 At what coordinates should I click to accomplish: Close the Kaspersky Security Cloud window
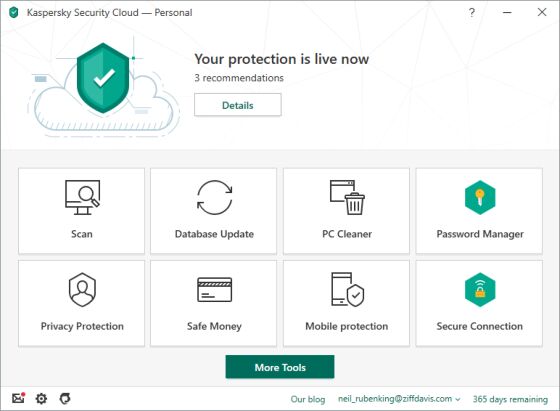click(x=542, y=12)
